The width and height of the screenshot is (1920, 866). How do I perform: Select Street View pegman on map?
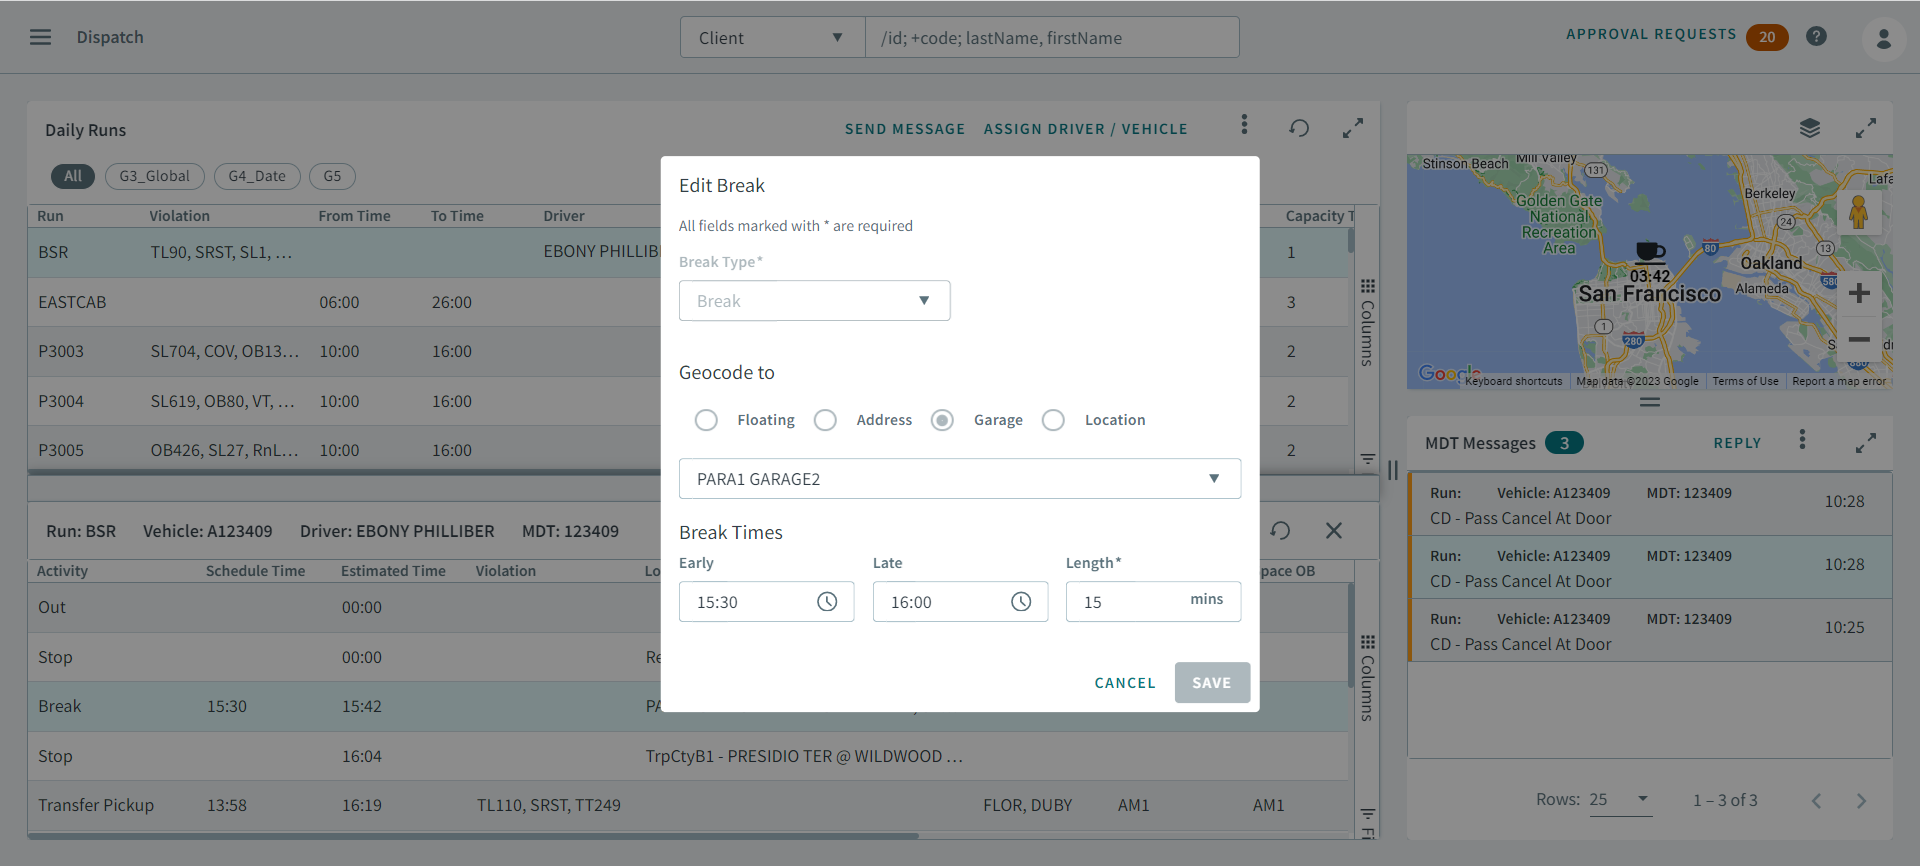[x=1859, y=212]
